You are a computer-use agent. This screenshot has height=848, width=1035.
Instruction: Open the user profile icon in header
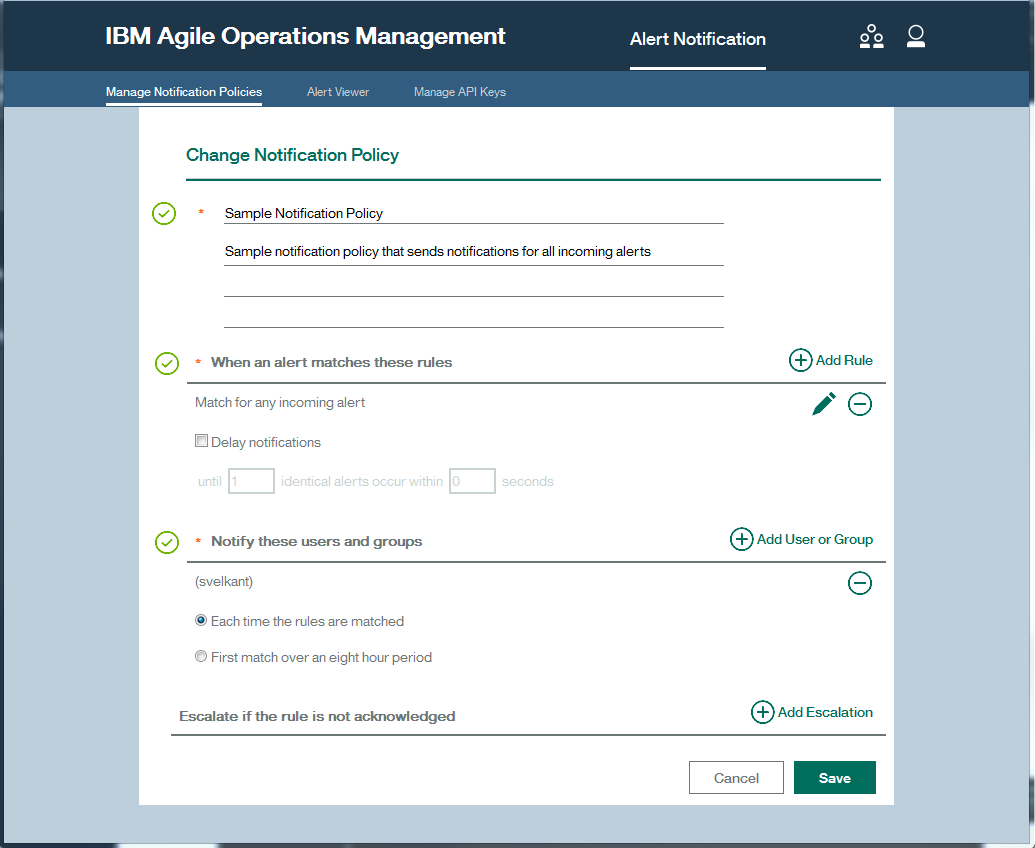tap(916, 36)
